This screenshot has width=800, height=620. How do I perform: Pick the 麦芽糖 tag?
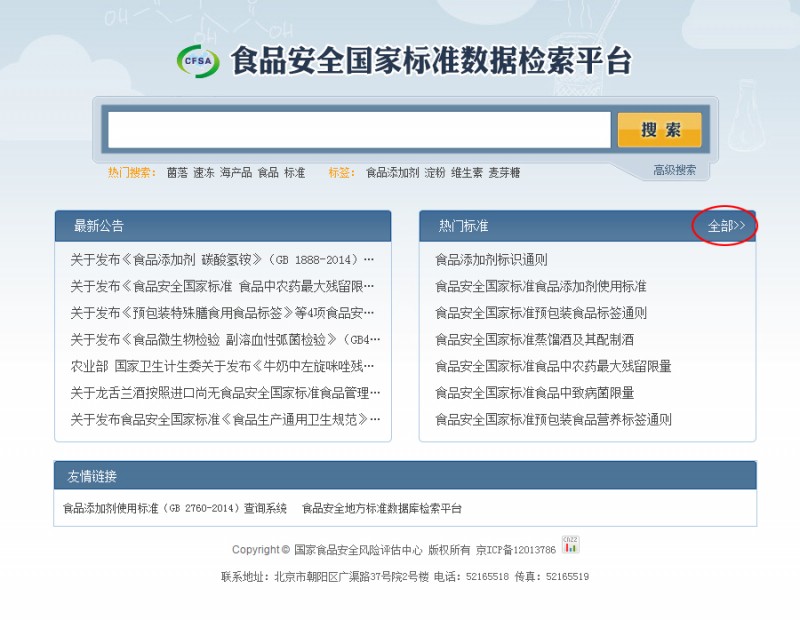pyautogui.click(x=504, y=173)
